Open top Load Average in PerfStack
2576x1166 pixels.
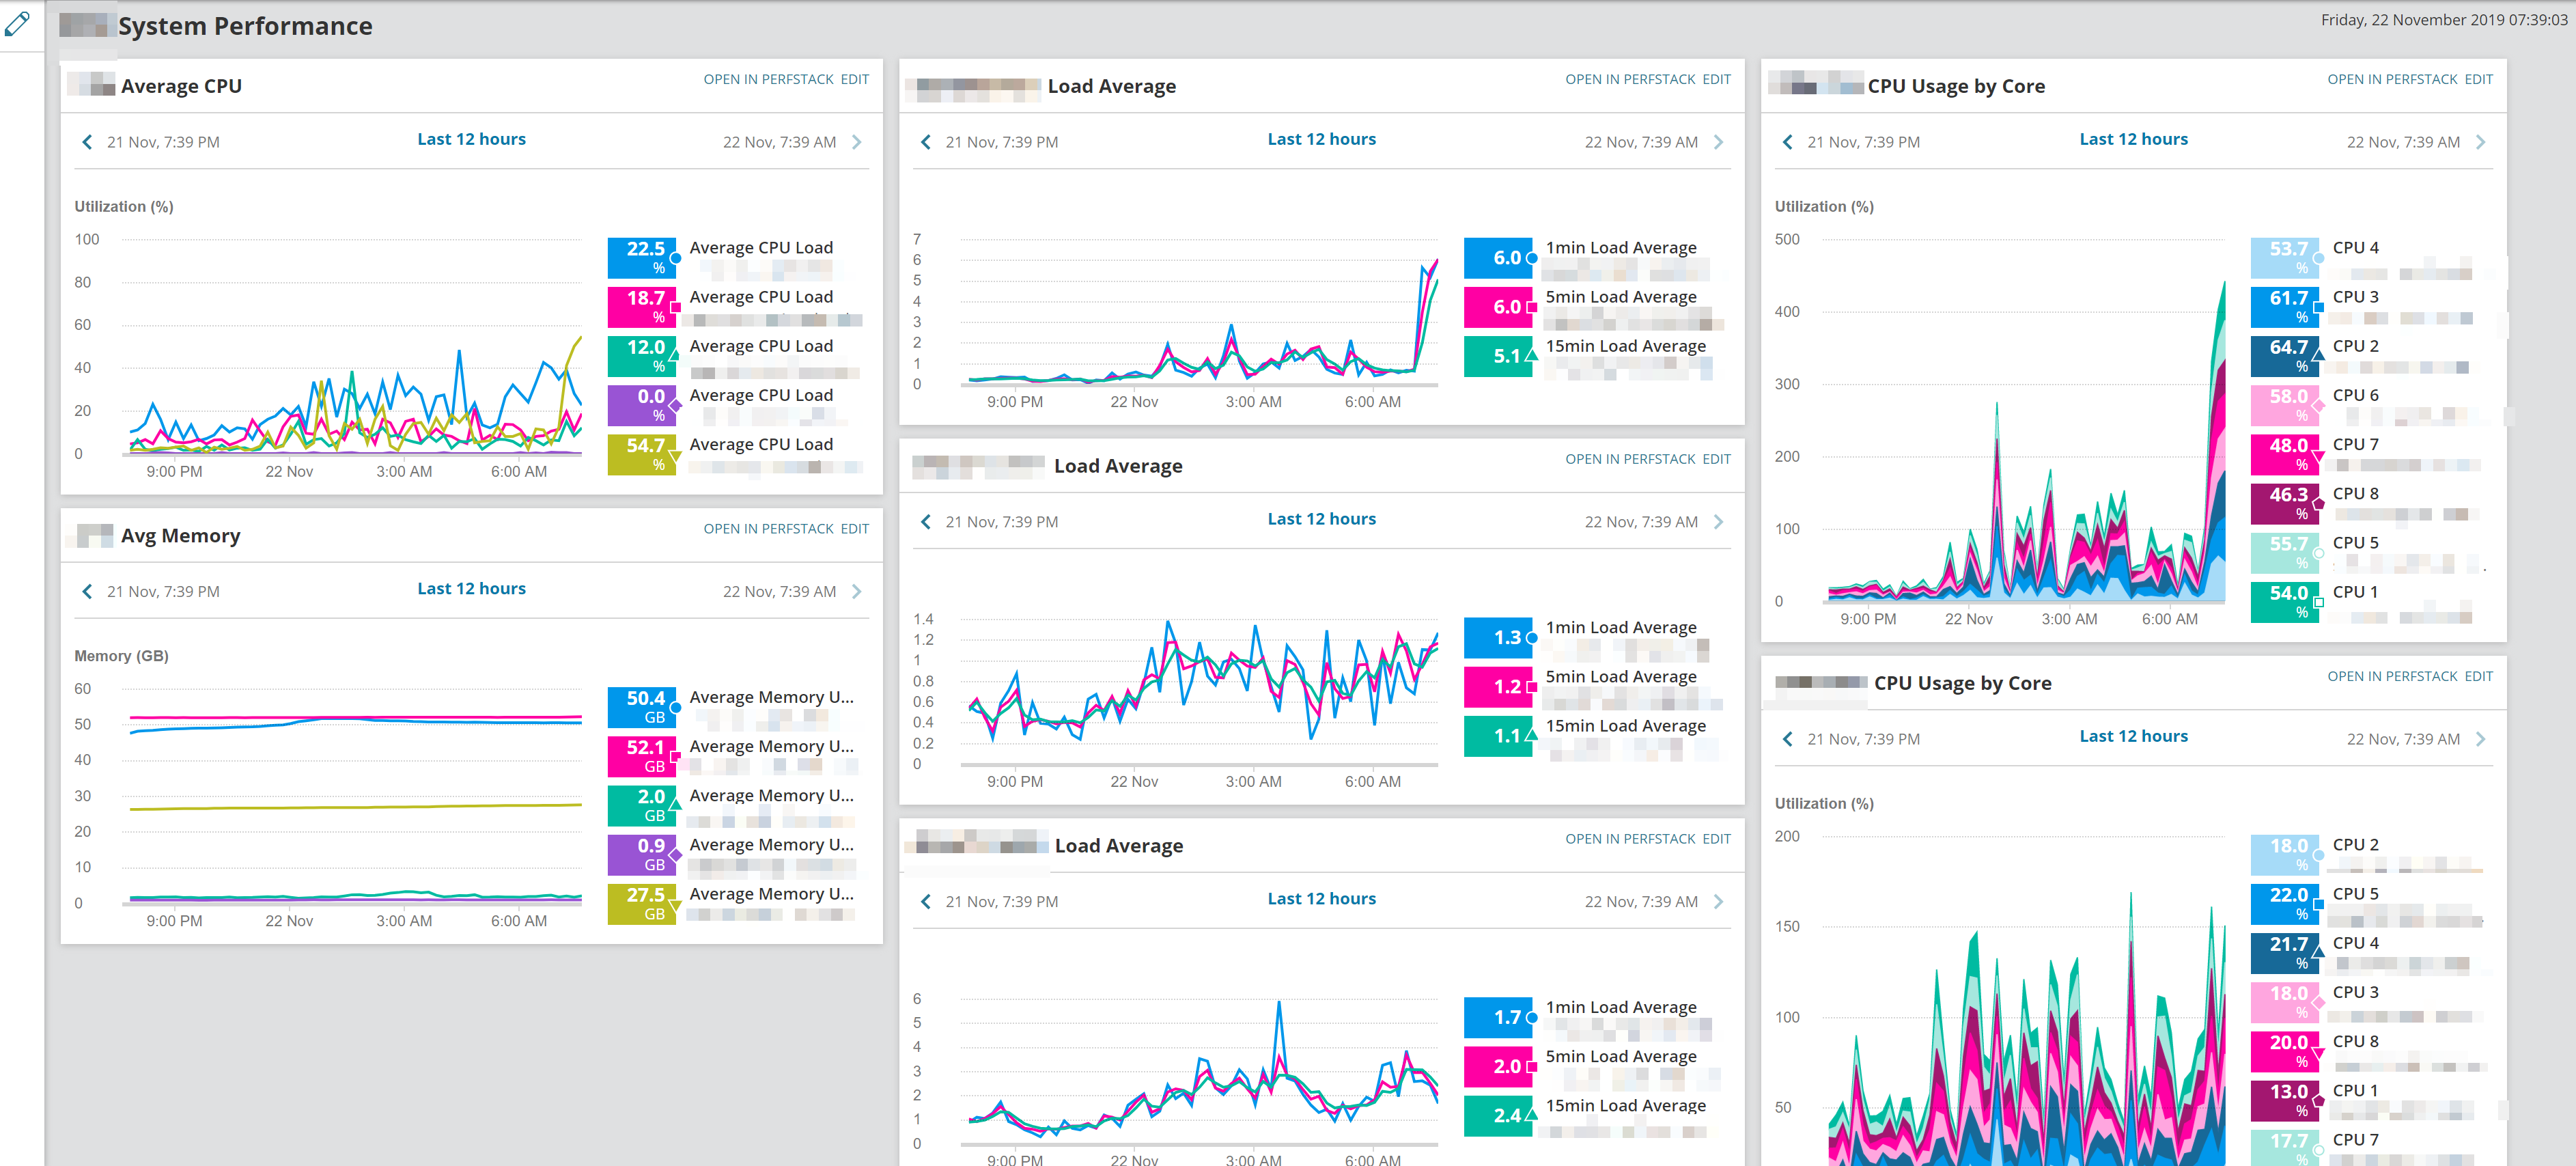tap(1630, 79)
